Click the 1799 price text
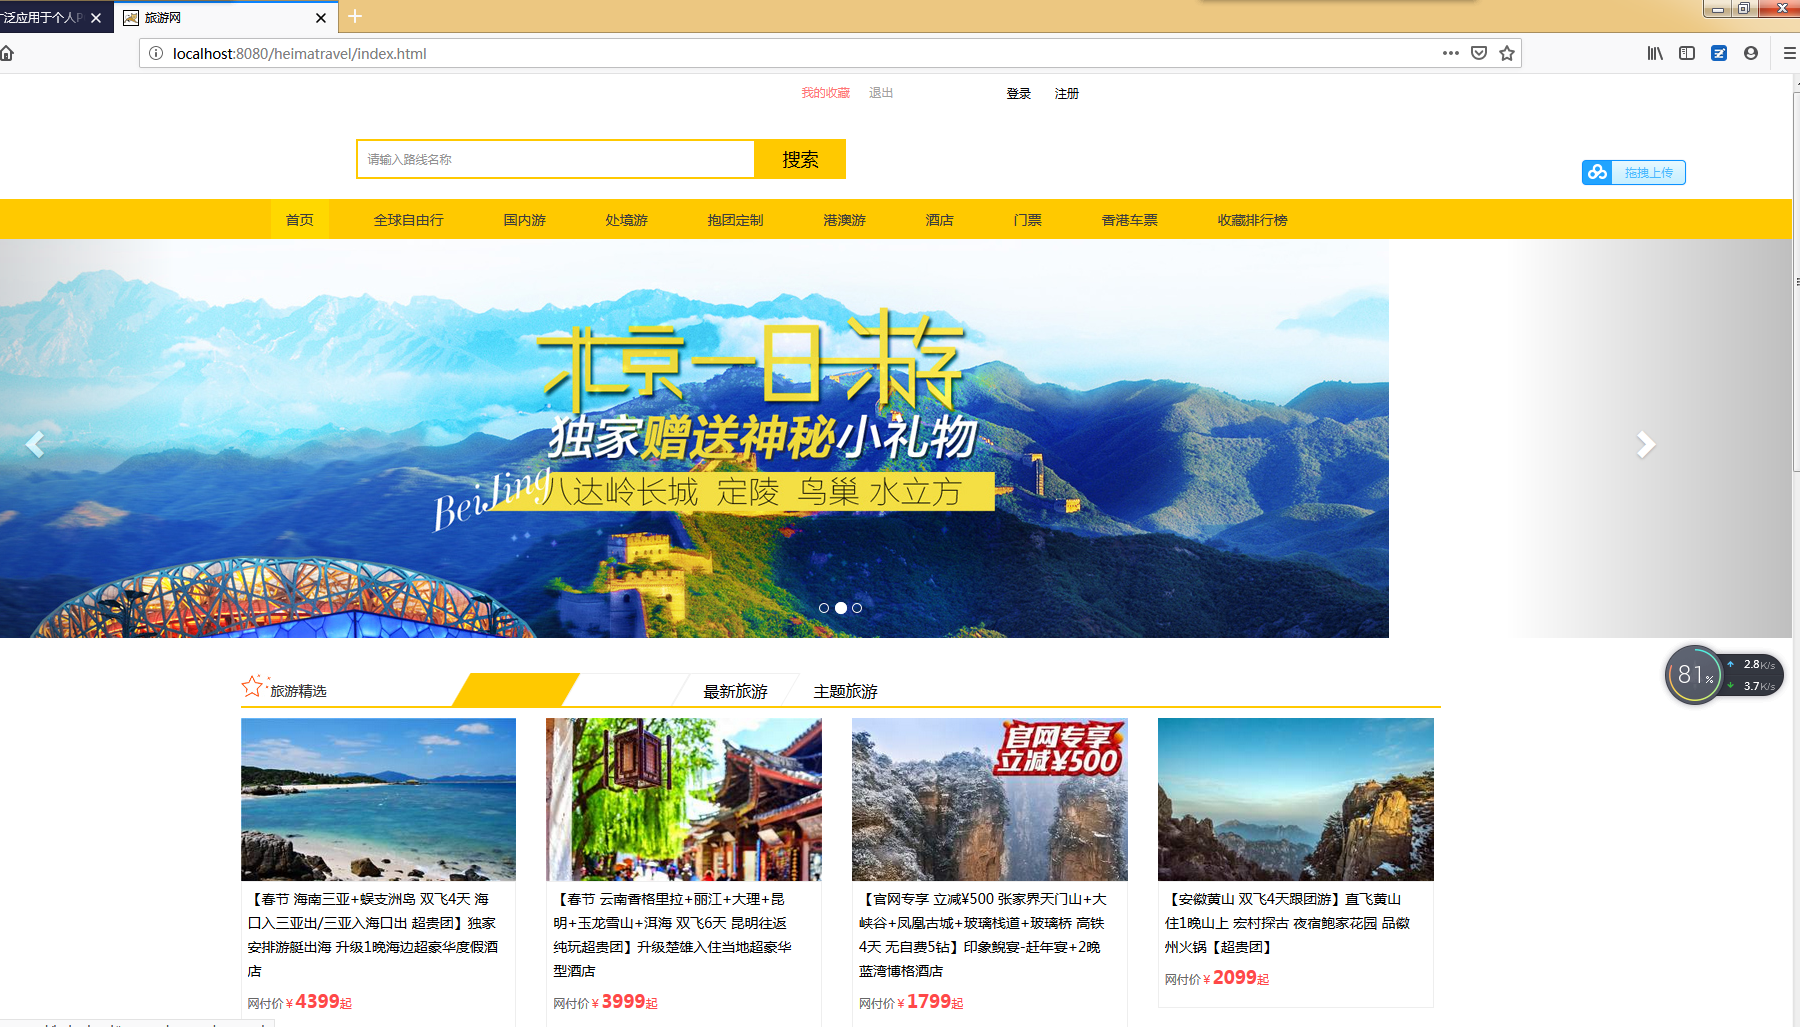Screen dimensions: 1800x1027 [929, 1002]
